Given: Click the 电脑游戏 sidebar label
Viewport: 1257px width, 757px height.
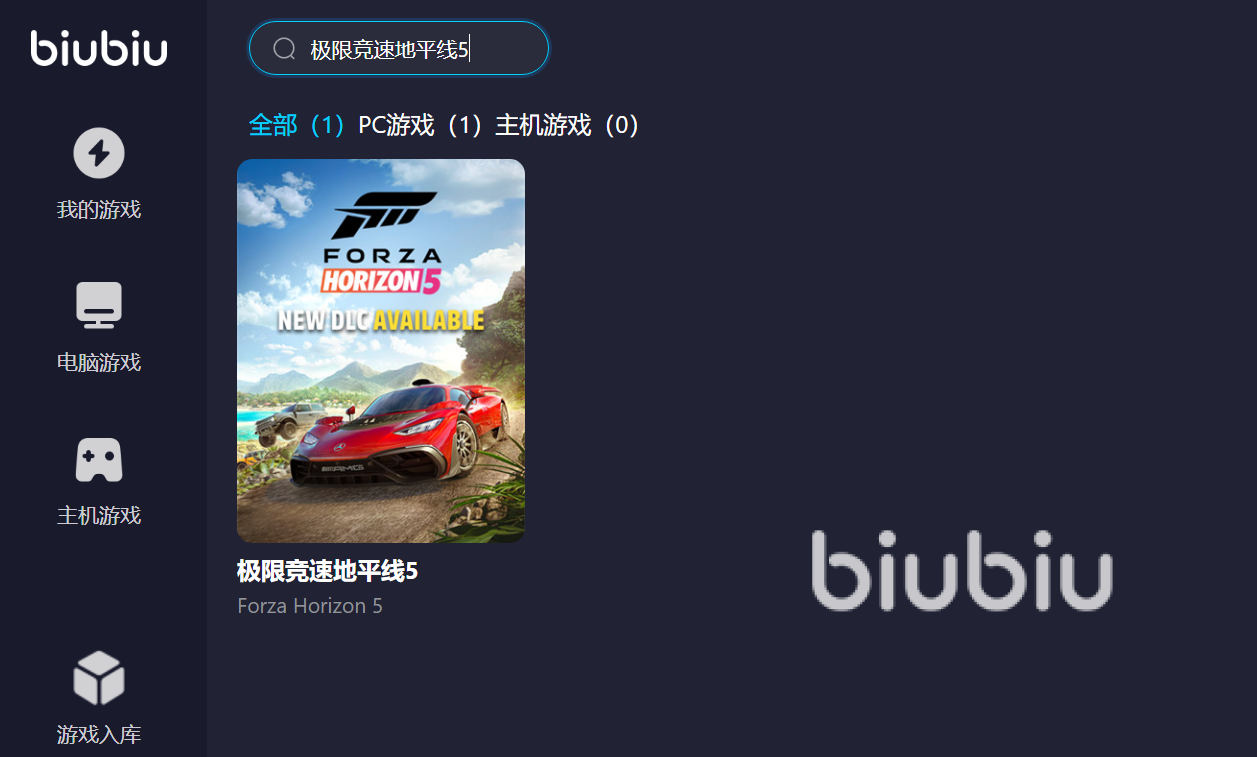Looking at the screenshot, I should [x=99, y=363].
